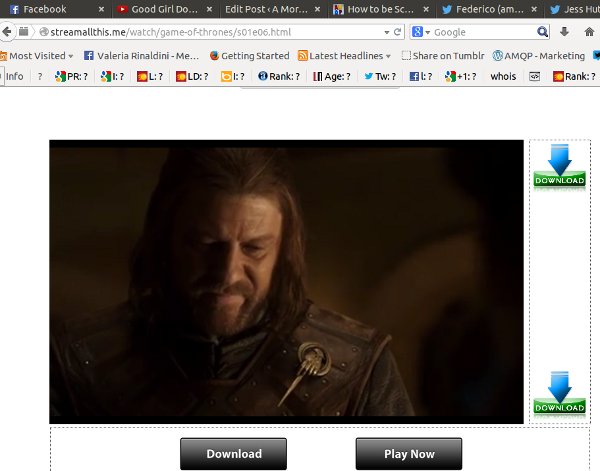Click the Bing index I: ? item
Viewport: 600px width, 471px height.
tap(233, 77)
